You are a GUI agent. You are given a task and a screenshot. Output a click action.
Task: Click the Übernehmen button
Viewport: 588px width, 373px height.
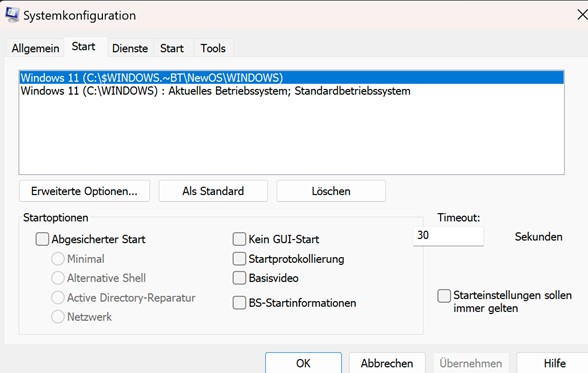(x=471, y=363)
